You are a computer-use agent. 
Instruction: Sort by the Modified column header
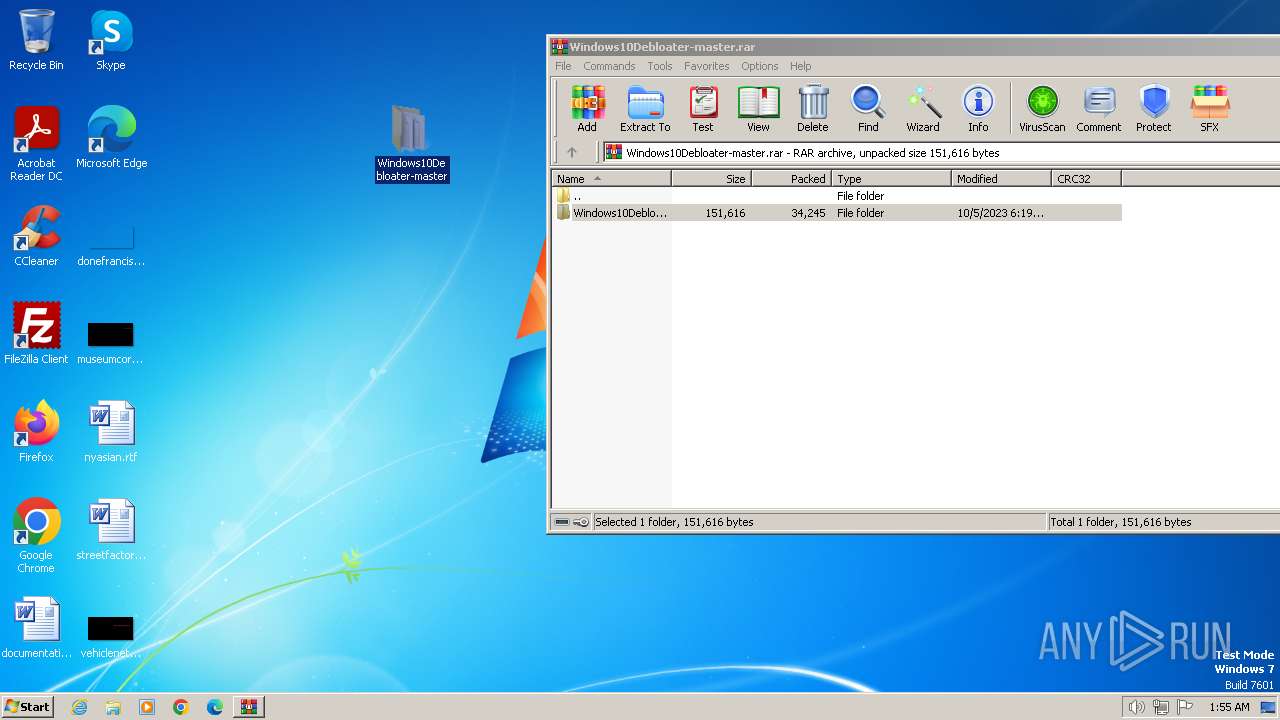[1001, 178]
